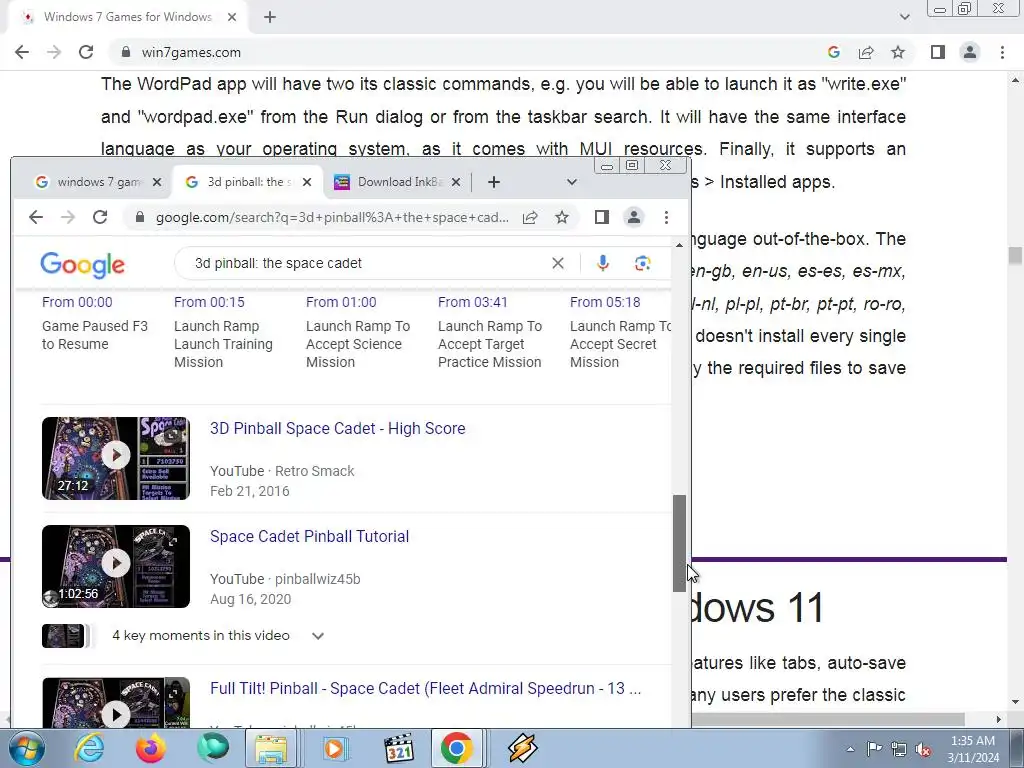Viewport: 1024px width, 768px height.
Task: Open taskbar clock showing 1:35 AM
Action: pyautogui.click(x=973, y=749)
